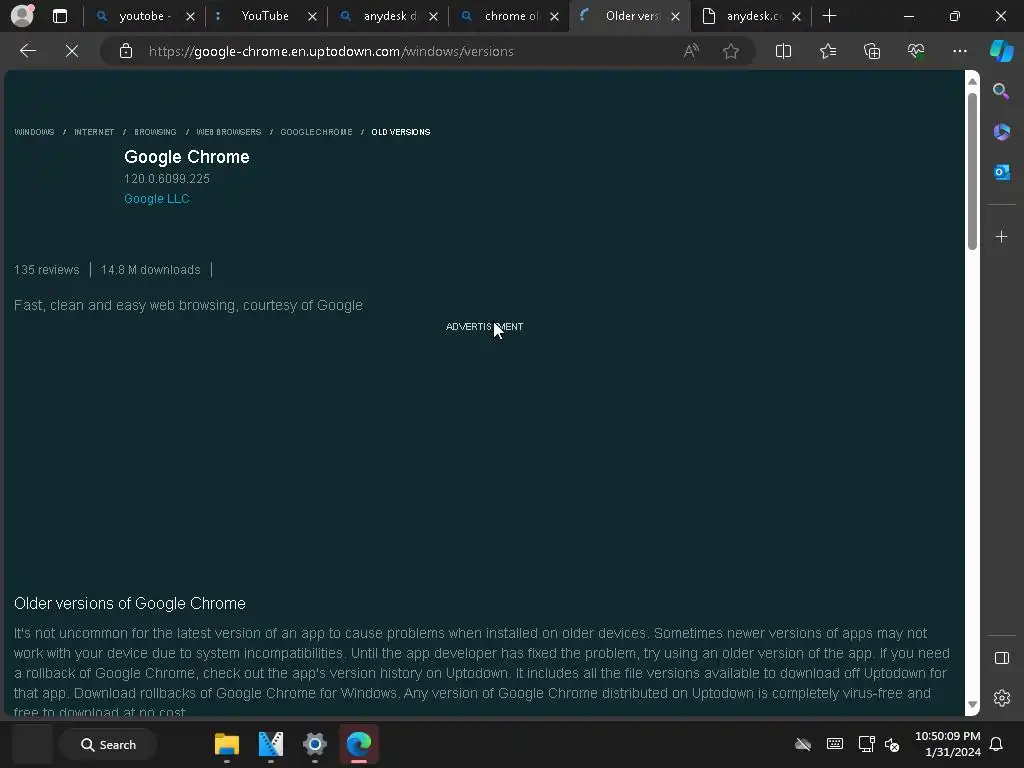The image size is (1024, 768).
Task: Open Microsoft 365 sidebar icon
Action: [x=1001, y=132]
